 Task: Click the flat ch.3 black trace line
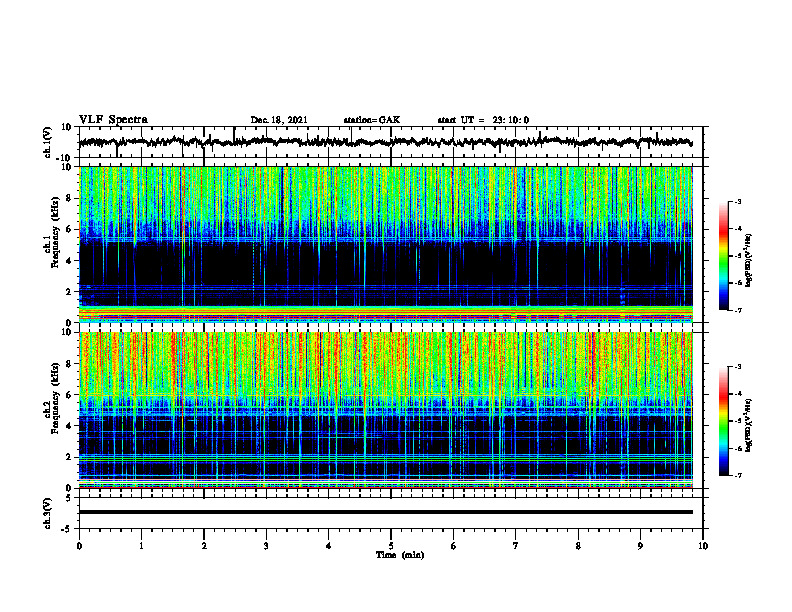[386, 512]
